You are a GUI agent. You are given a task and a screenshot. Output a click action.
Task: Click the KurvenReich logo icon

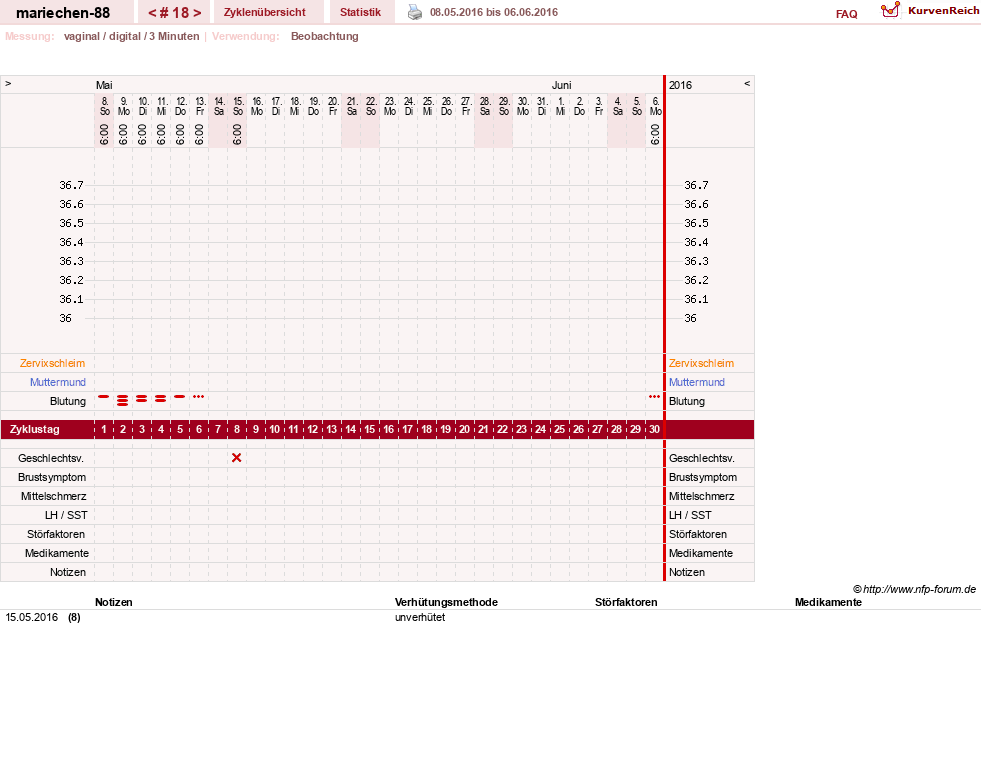pyautogui.click(x=890, y=10)
